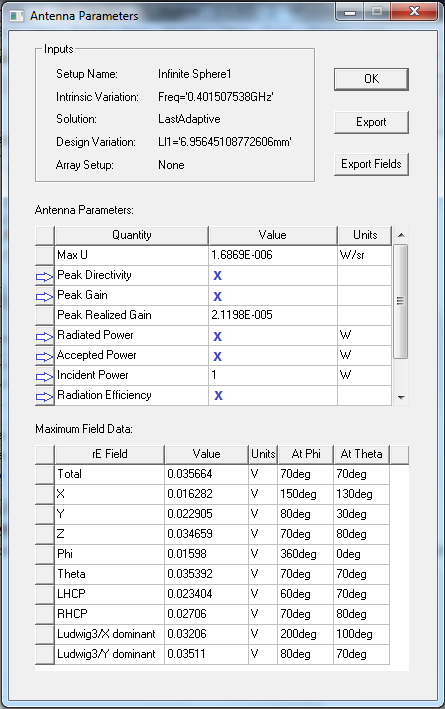445x709 pixels.
Task: Click the arrow icon next to Accepted Power
Action: (44, 356)
